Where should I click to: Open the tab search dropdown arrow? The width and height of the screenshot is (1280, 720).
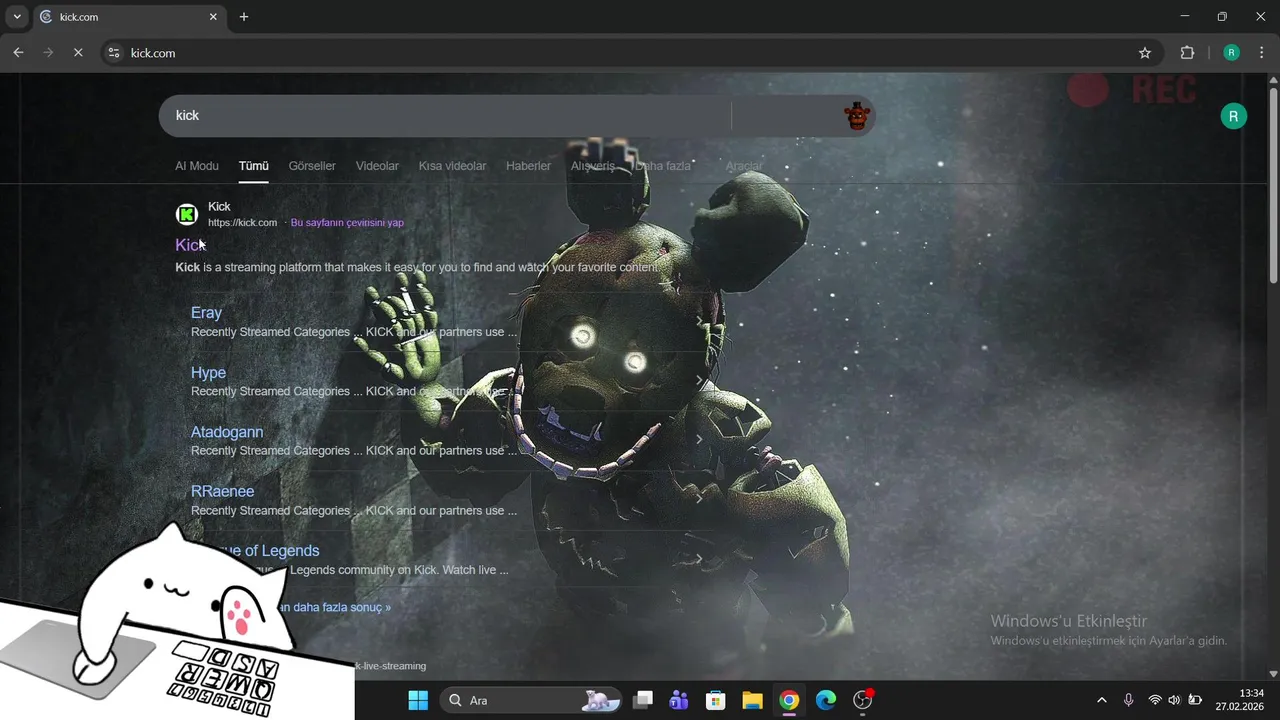pos(17,17)
